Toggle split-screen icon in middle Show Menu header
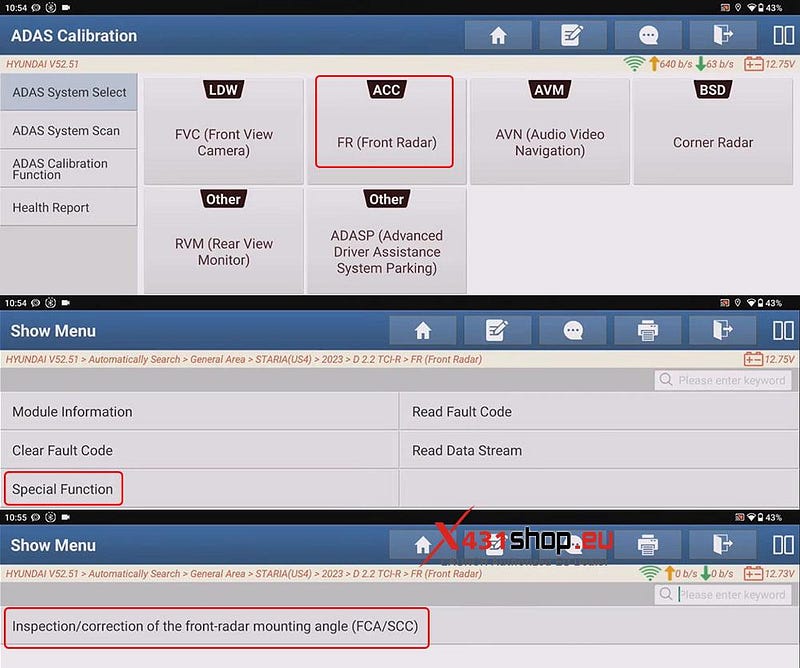 tap(783, 330)
